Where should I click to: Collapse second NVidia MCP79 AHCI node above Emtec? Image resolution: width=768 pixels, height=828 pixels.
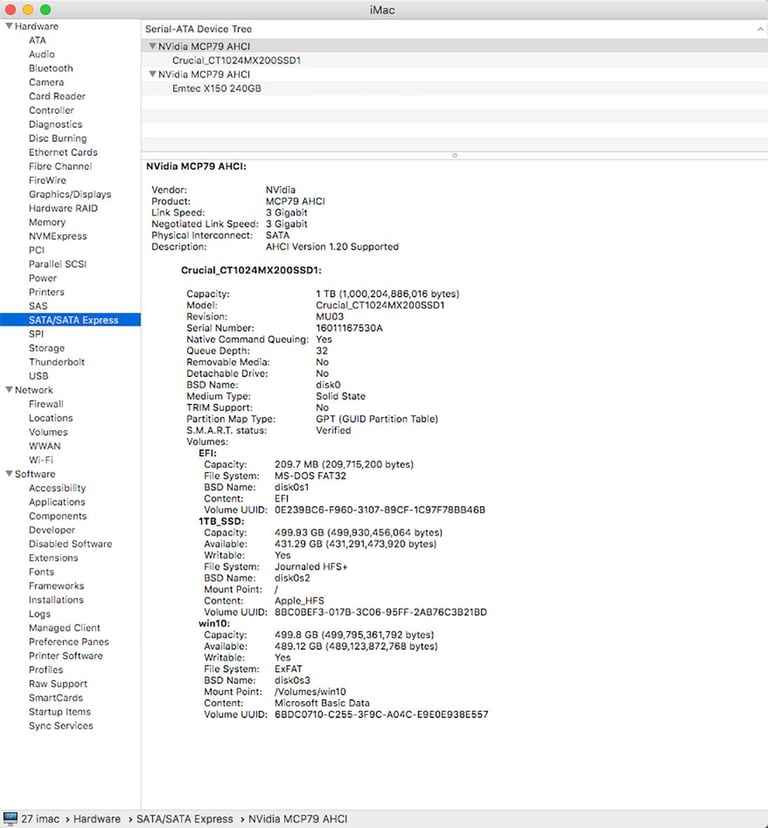(x=152, y=74)
